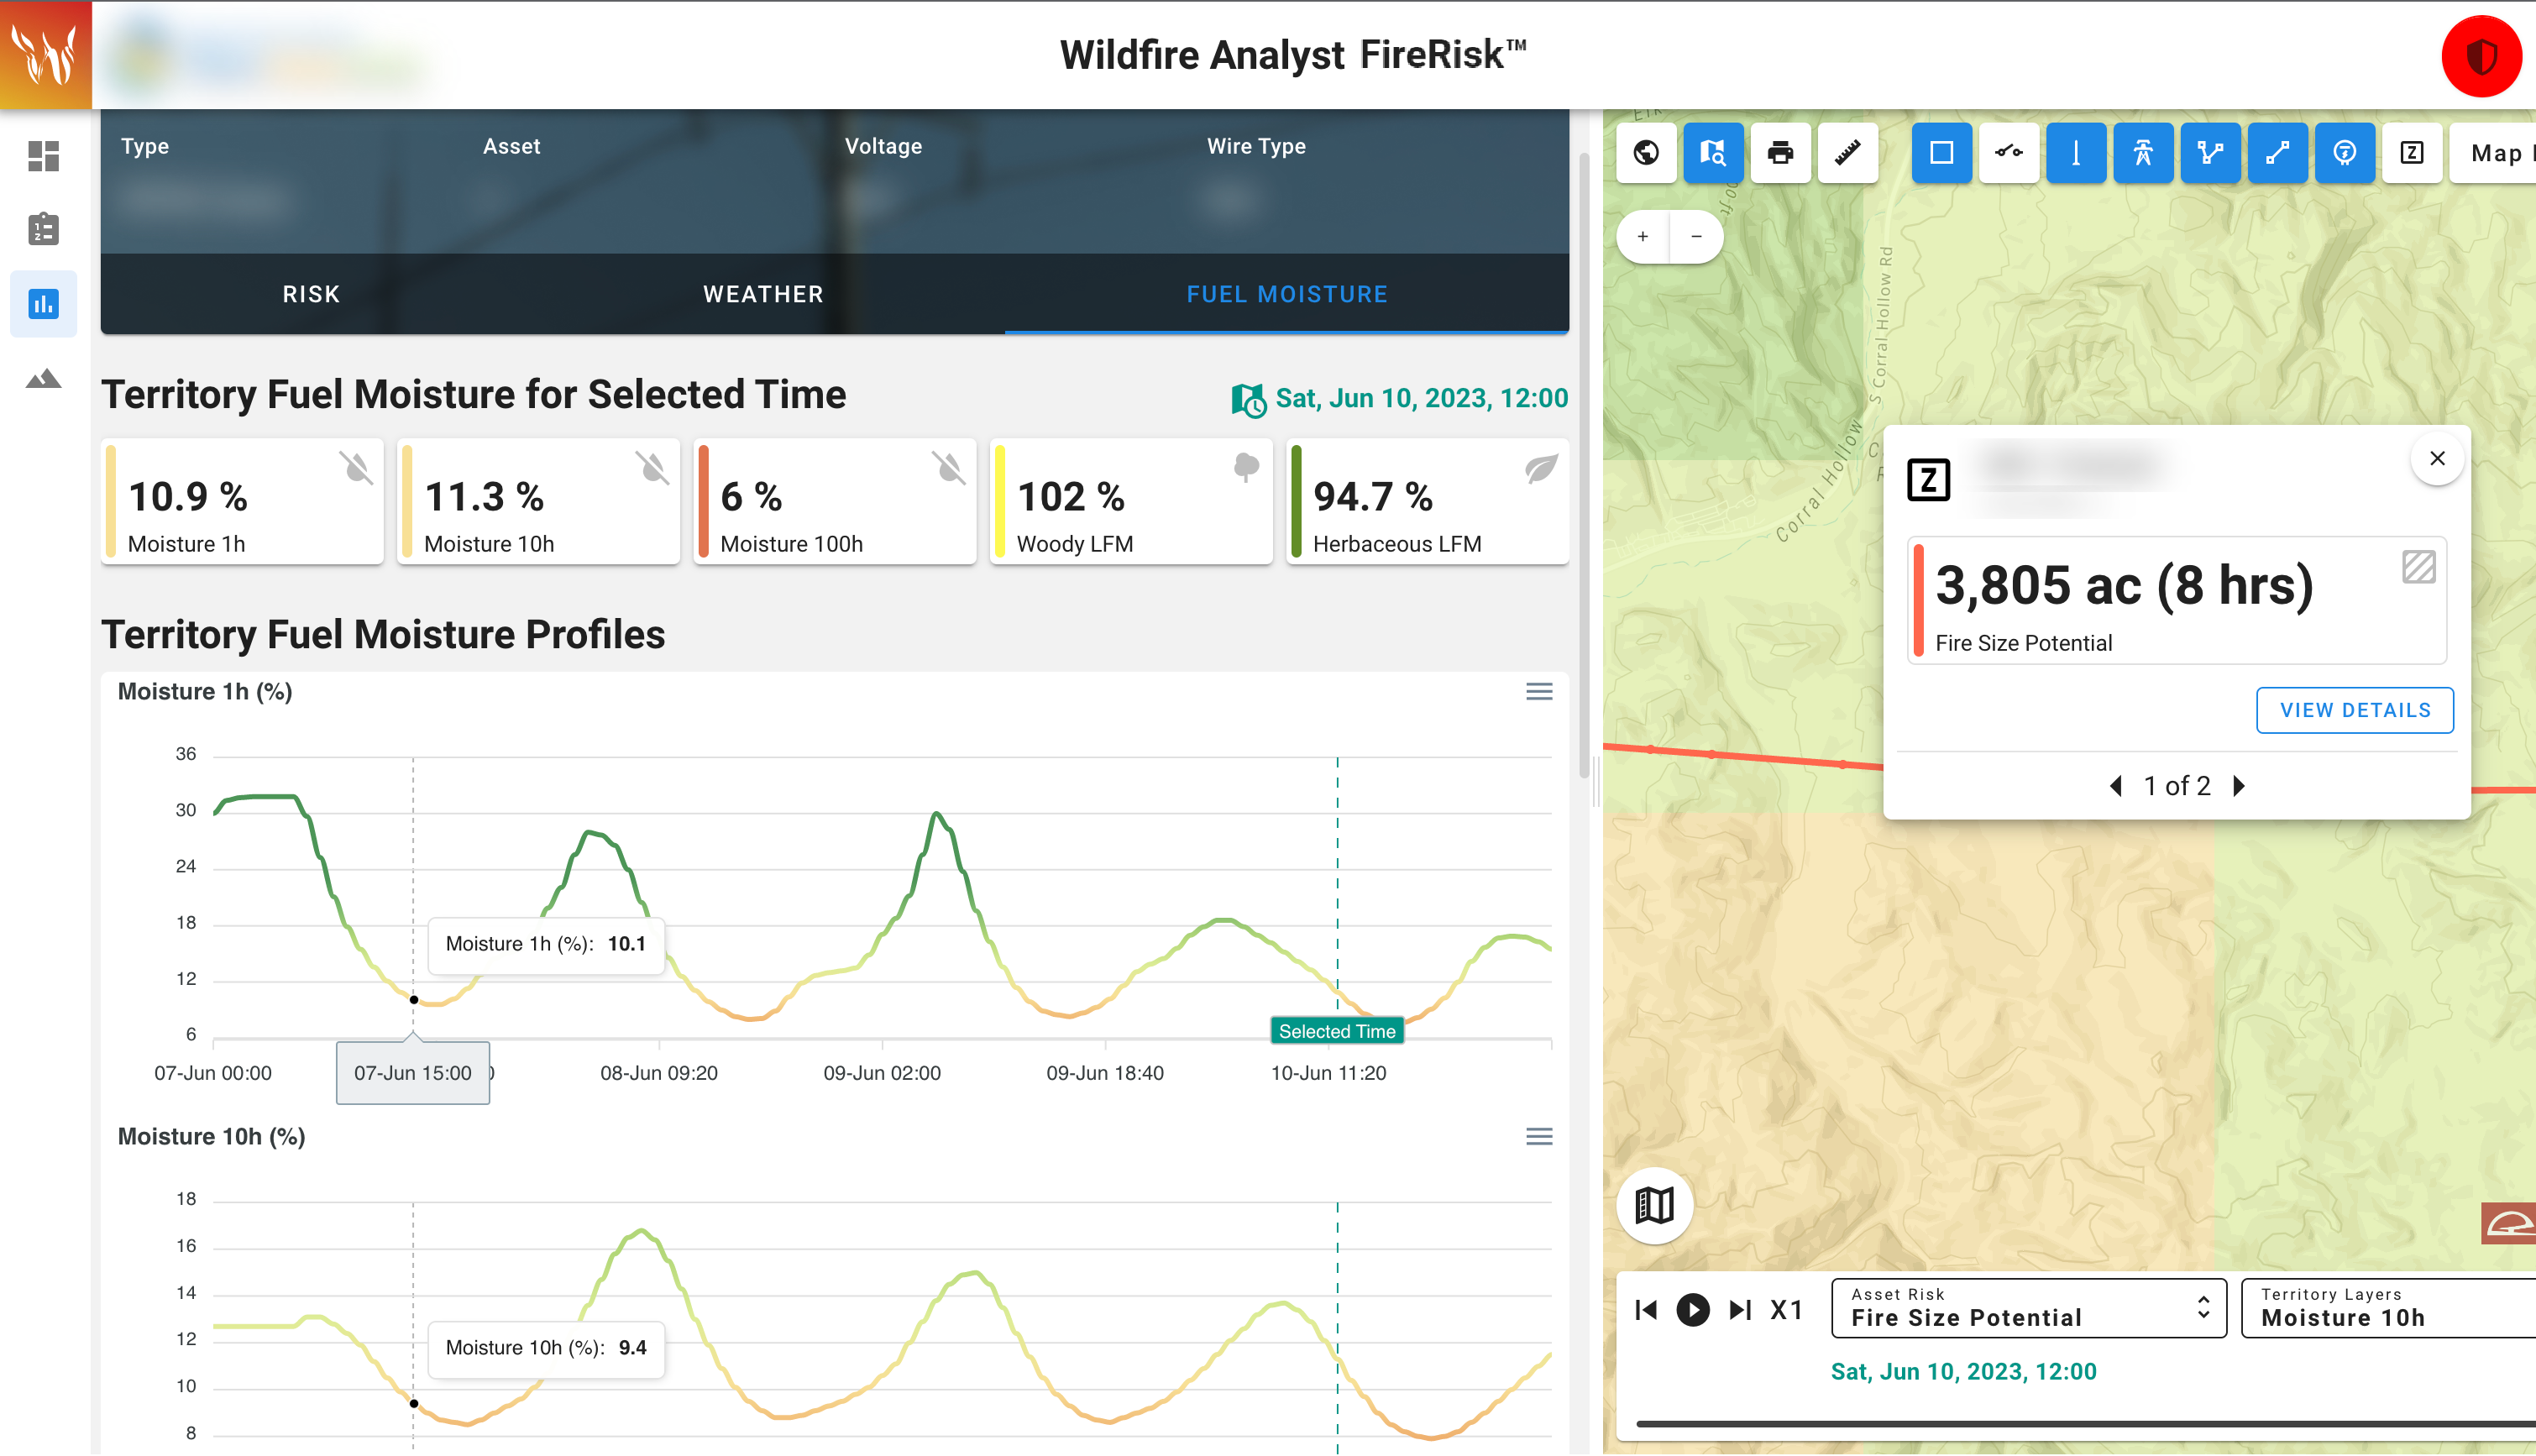Go to next popup result arrow
This screenshot has width=2536, height=1456.
2239,786
